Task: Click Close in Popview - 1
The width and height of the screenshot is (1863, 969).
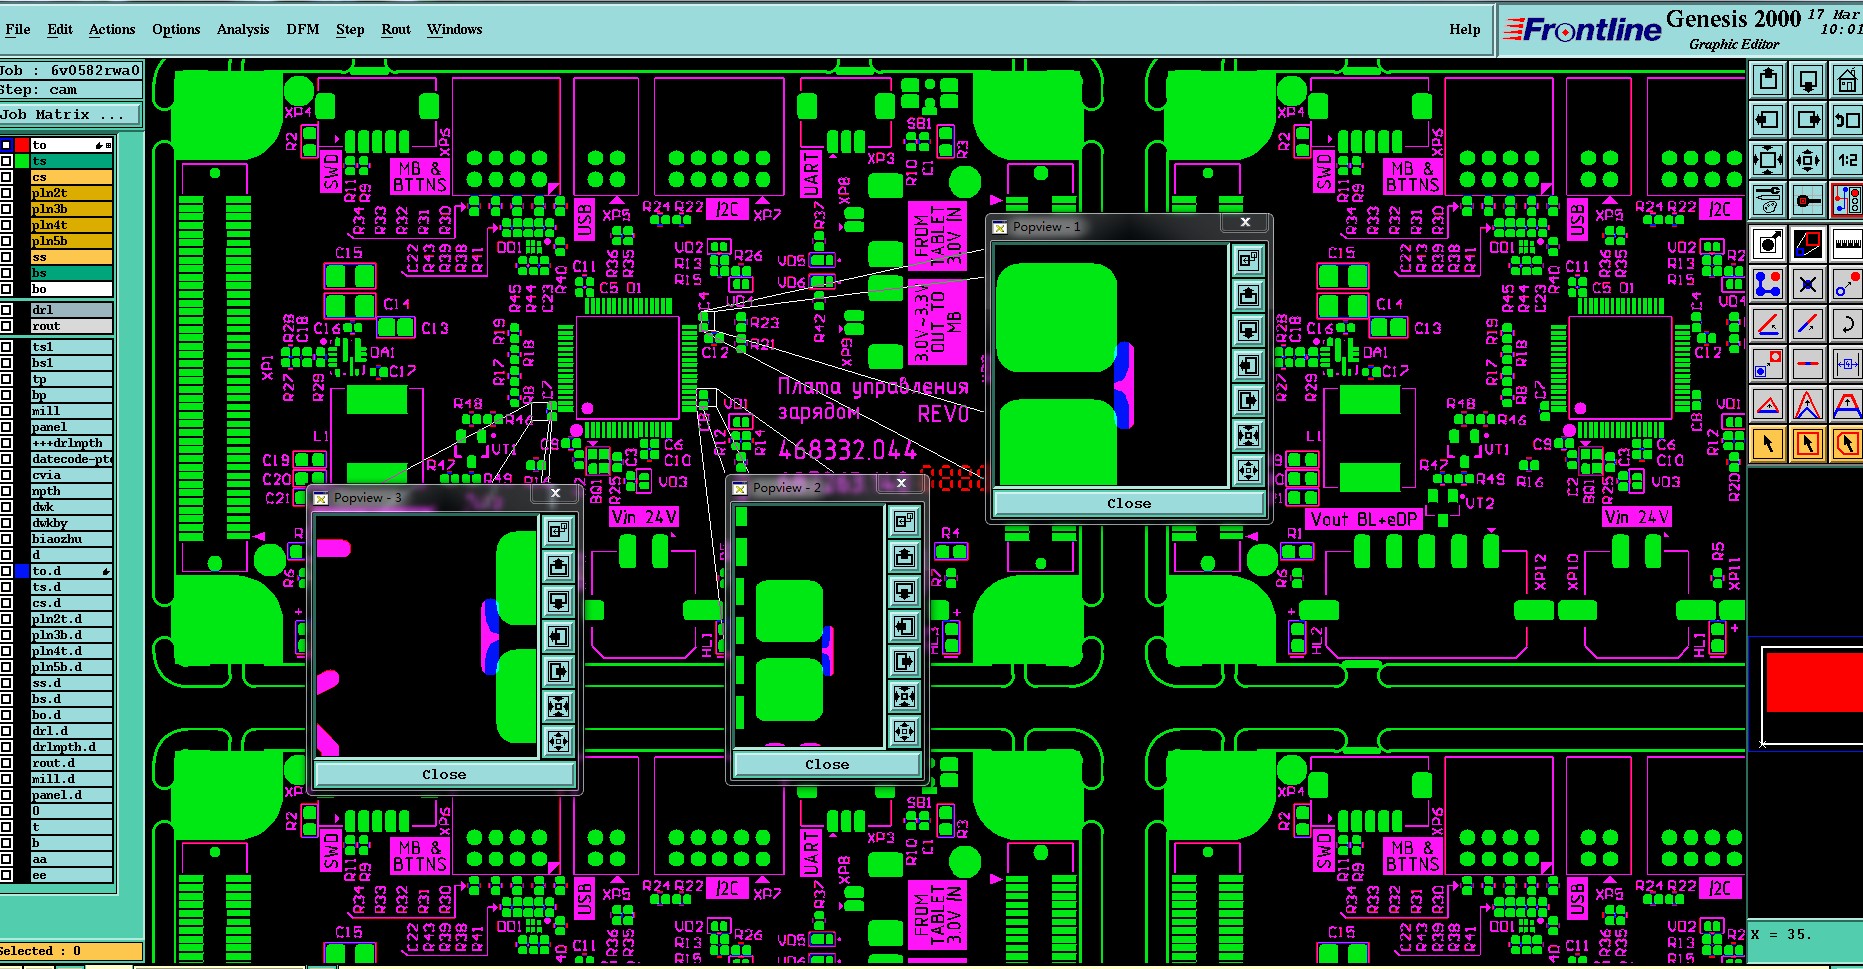Action: point(1128,504)
